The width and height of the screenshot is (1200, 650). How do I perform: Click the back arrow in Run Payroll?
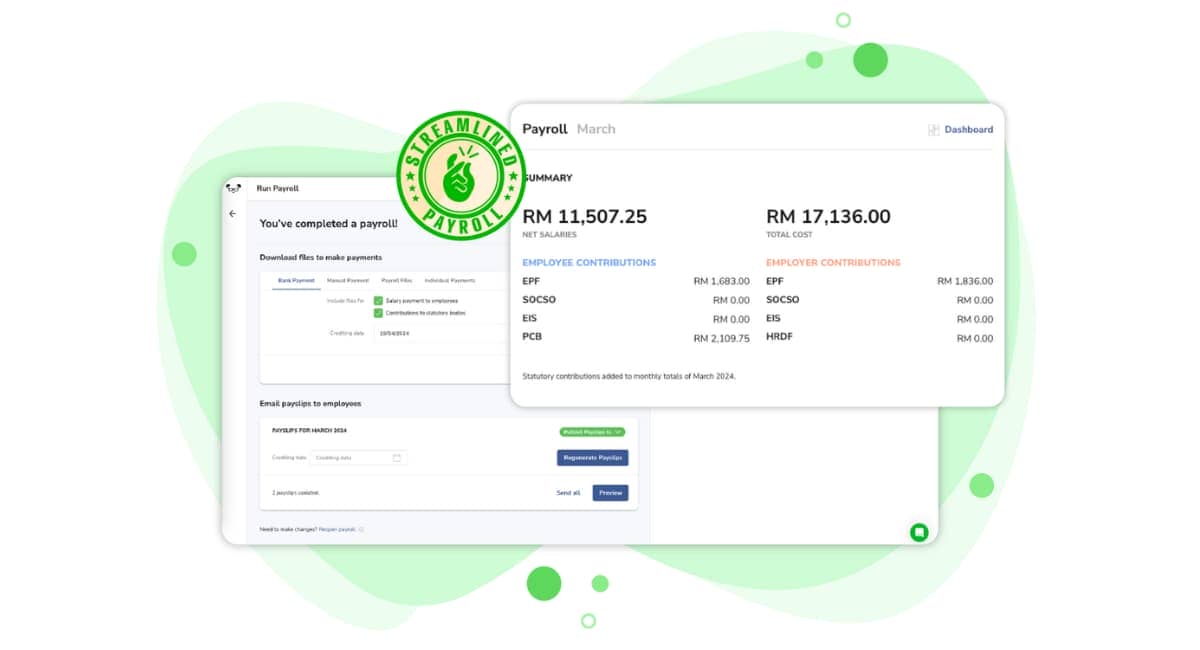coord(232,213)
